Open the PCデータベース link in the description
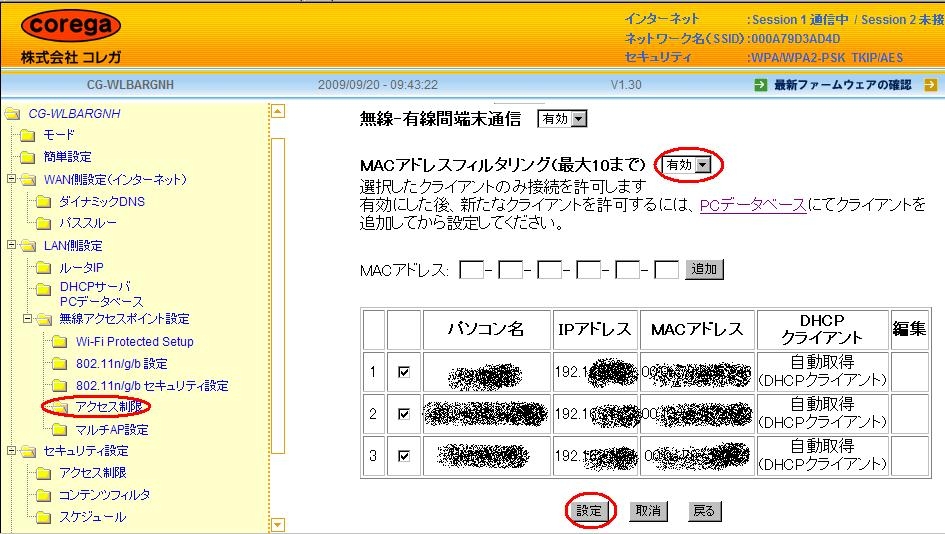 pyautogui.click(x=753, y=205)
